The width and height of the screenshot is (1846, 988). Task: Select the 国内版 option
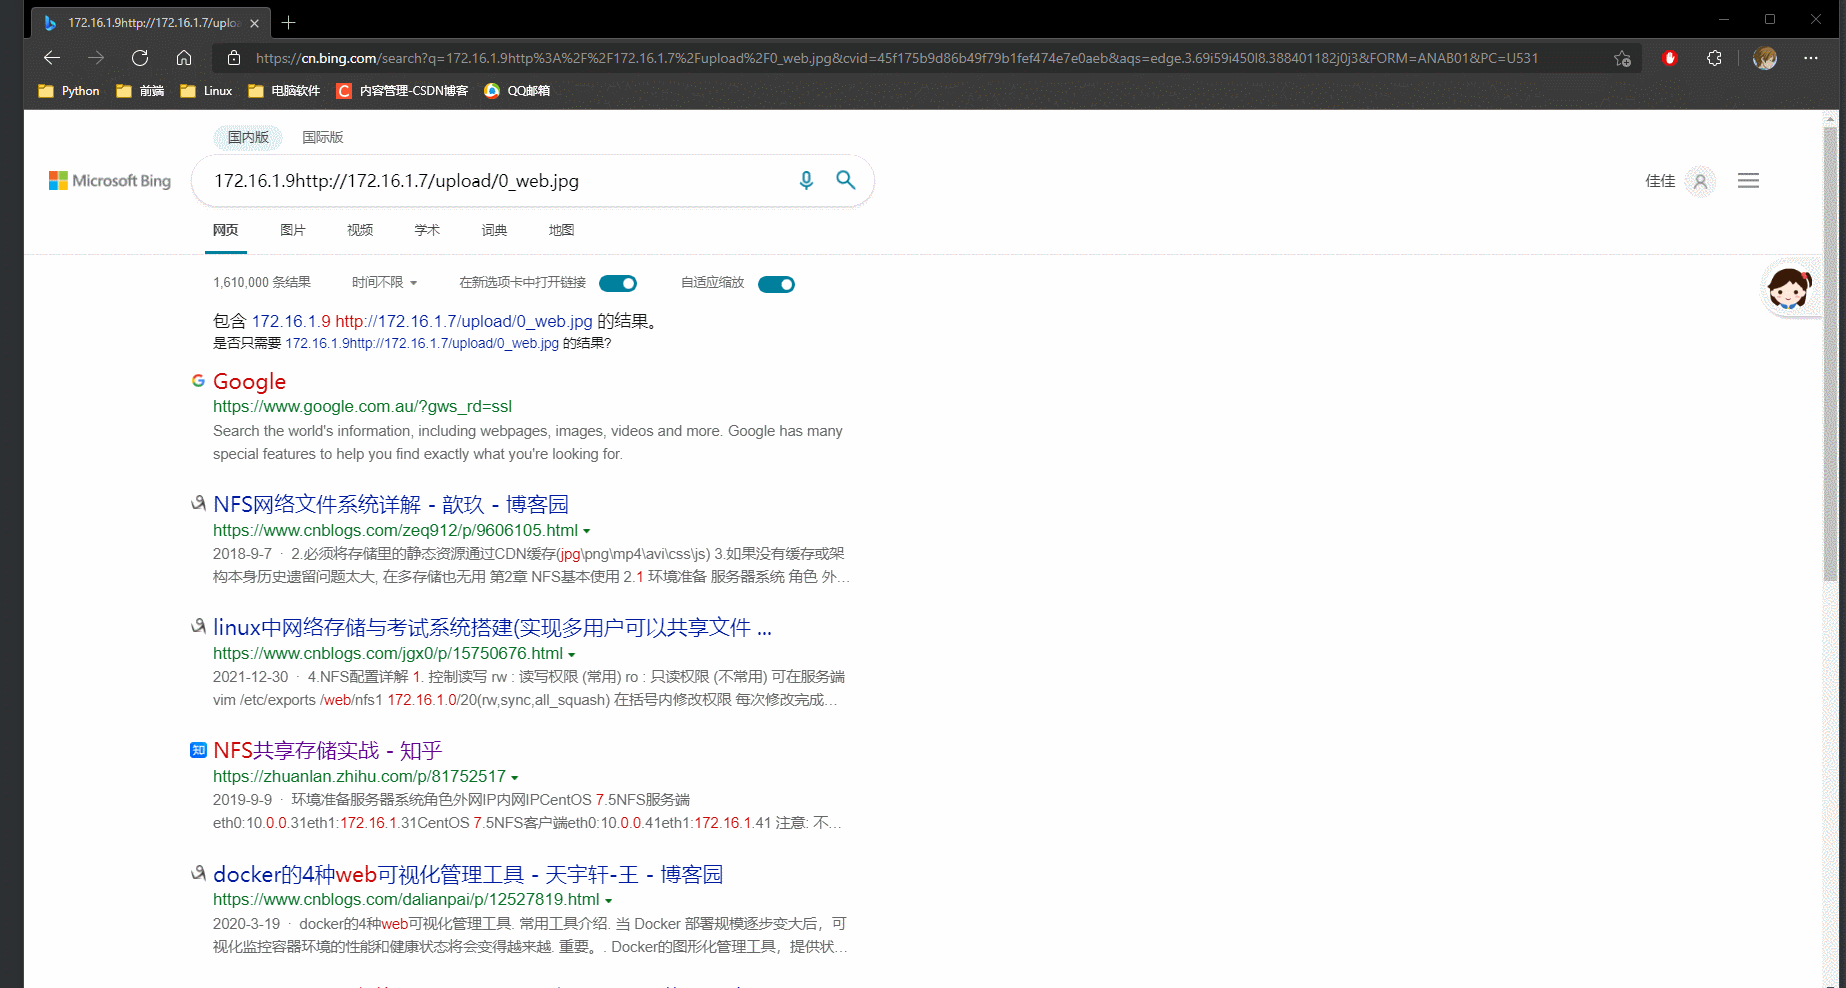pos(248,137)
